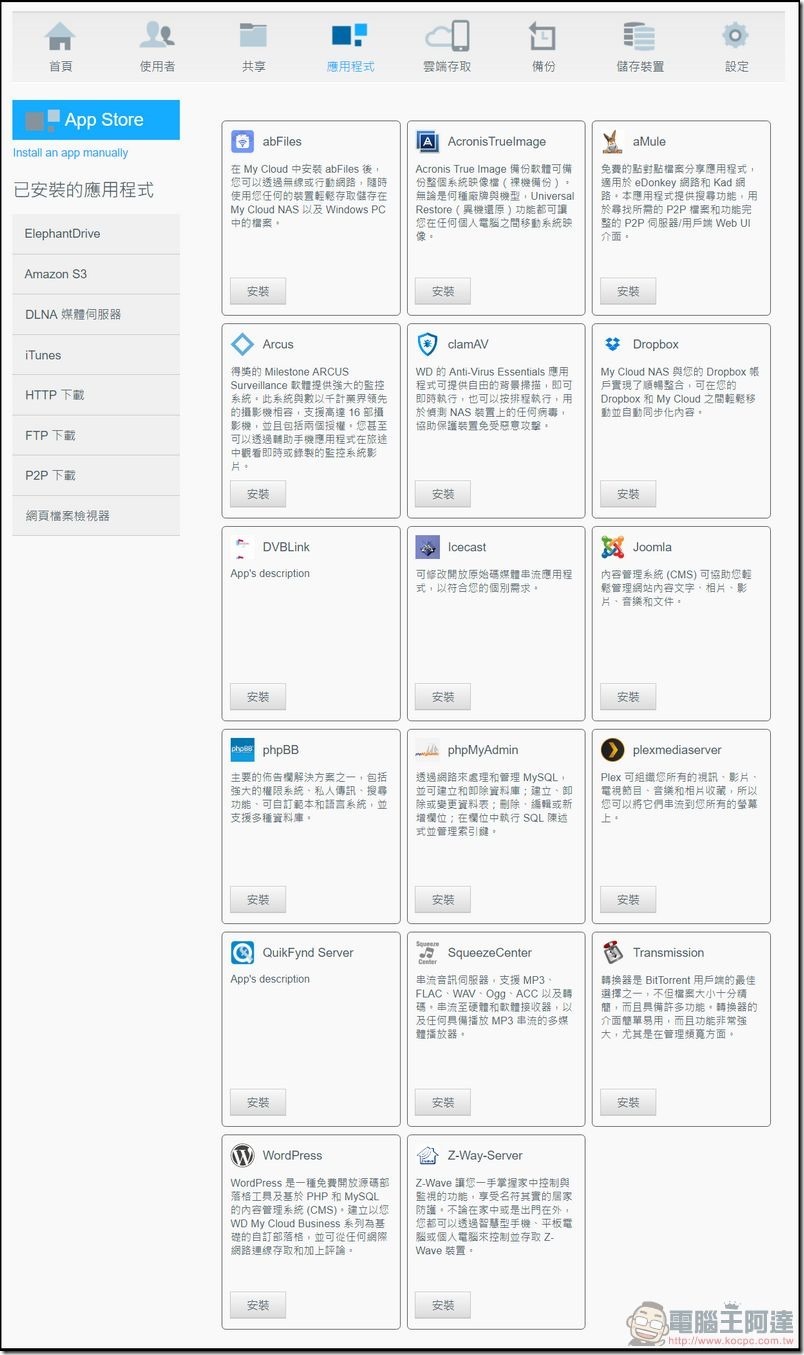This screenshot has width=804, height=1355.
Task: Install the aMule app
Action: (628, 291)
